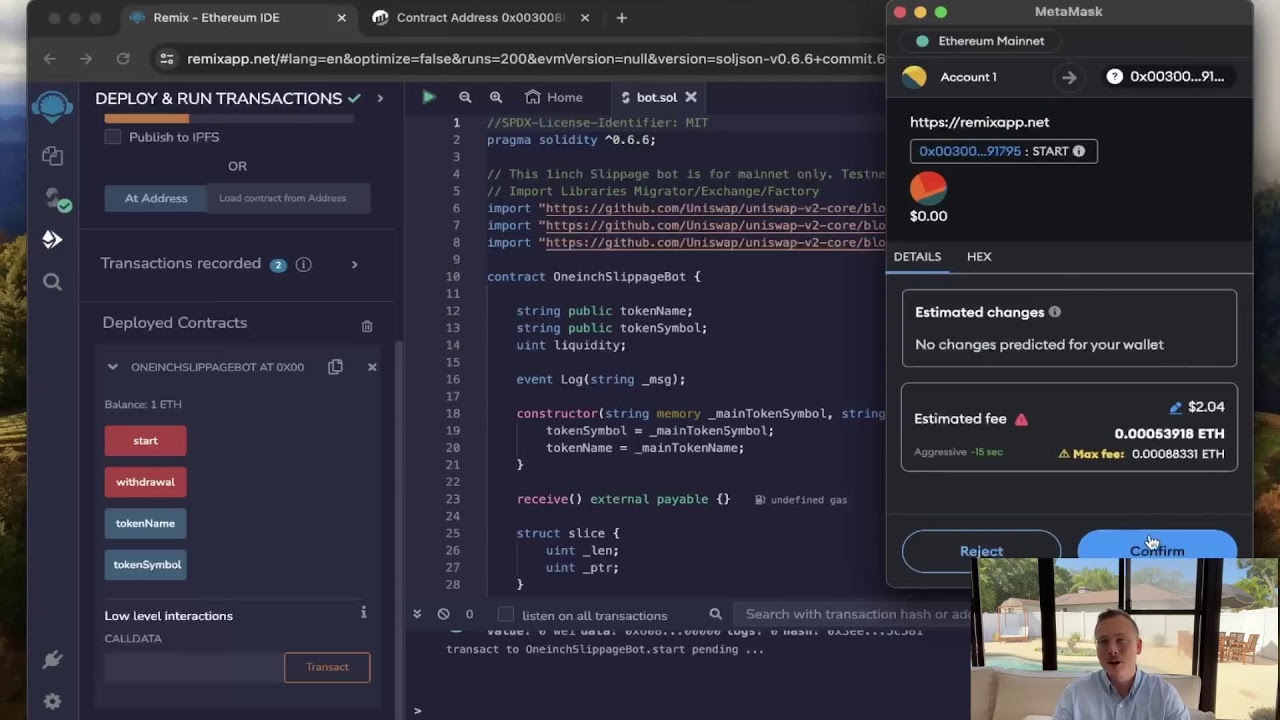Click the MetaMask Account 1 name

[968, 77]
